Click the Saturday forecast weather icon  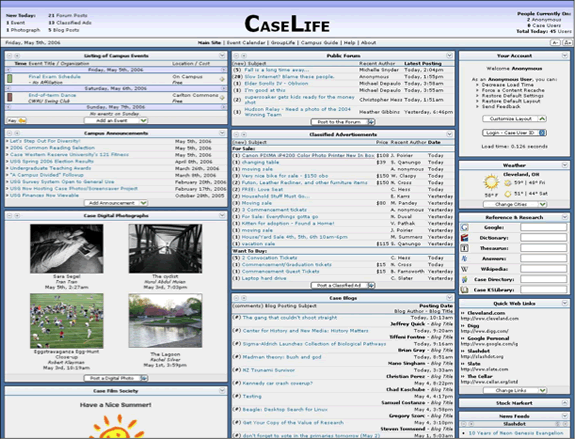tap(508, 194)
